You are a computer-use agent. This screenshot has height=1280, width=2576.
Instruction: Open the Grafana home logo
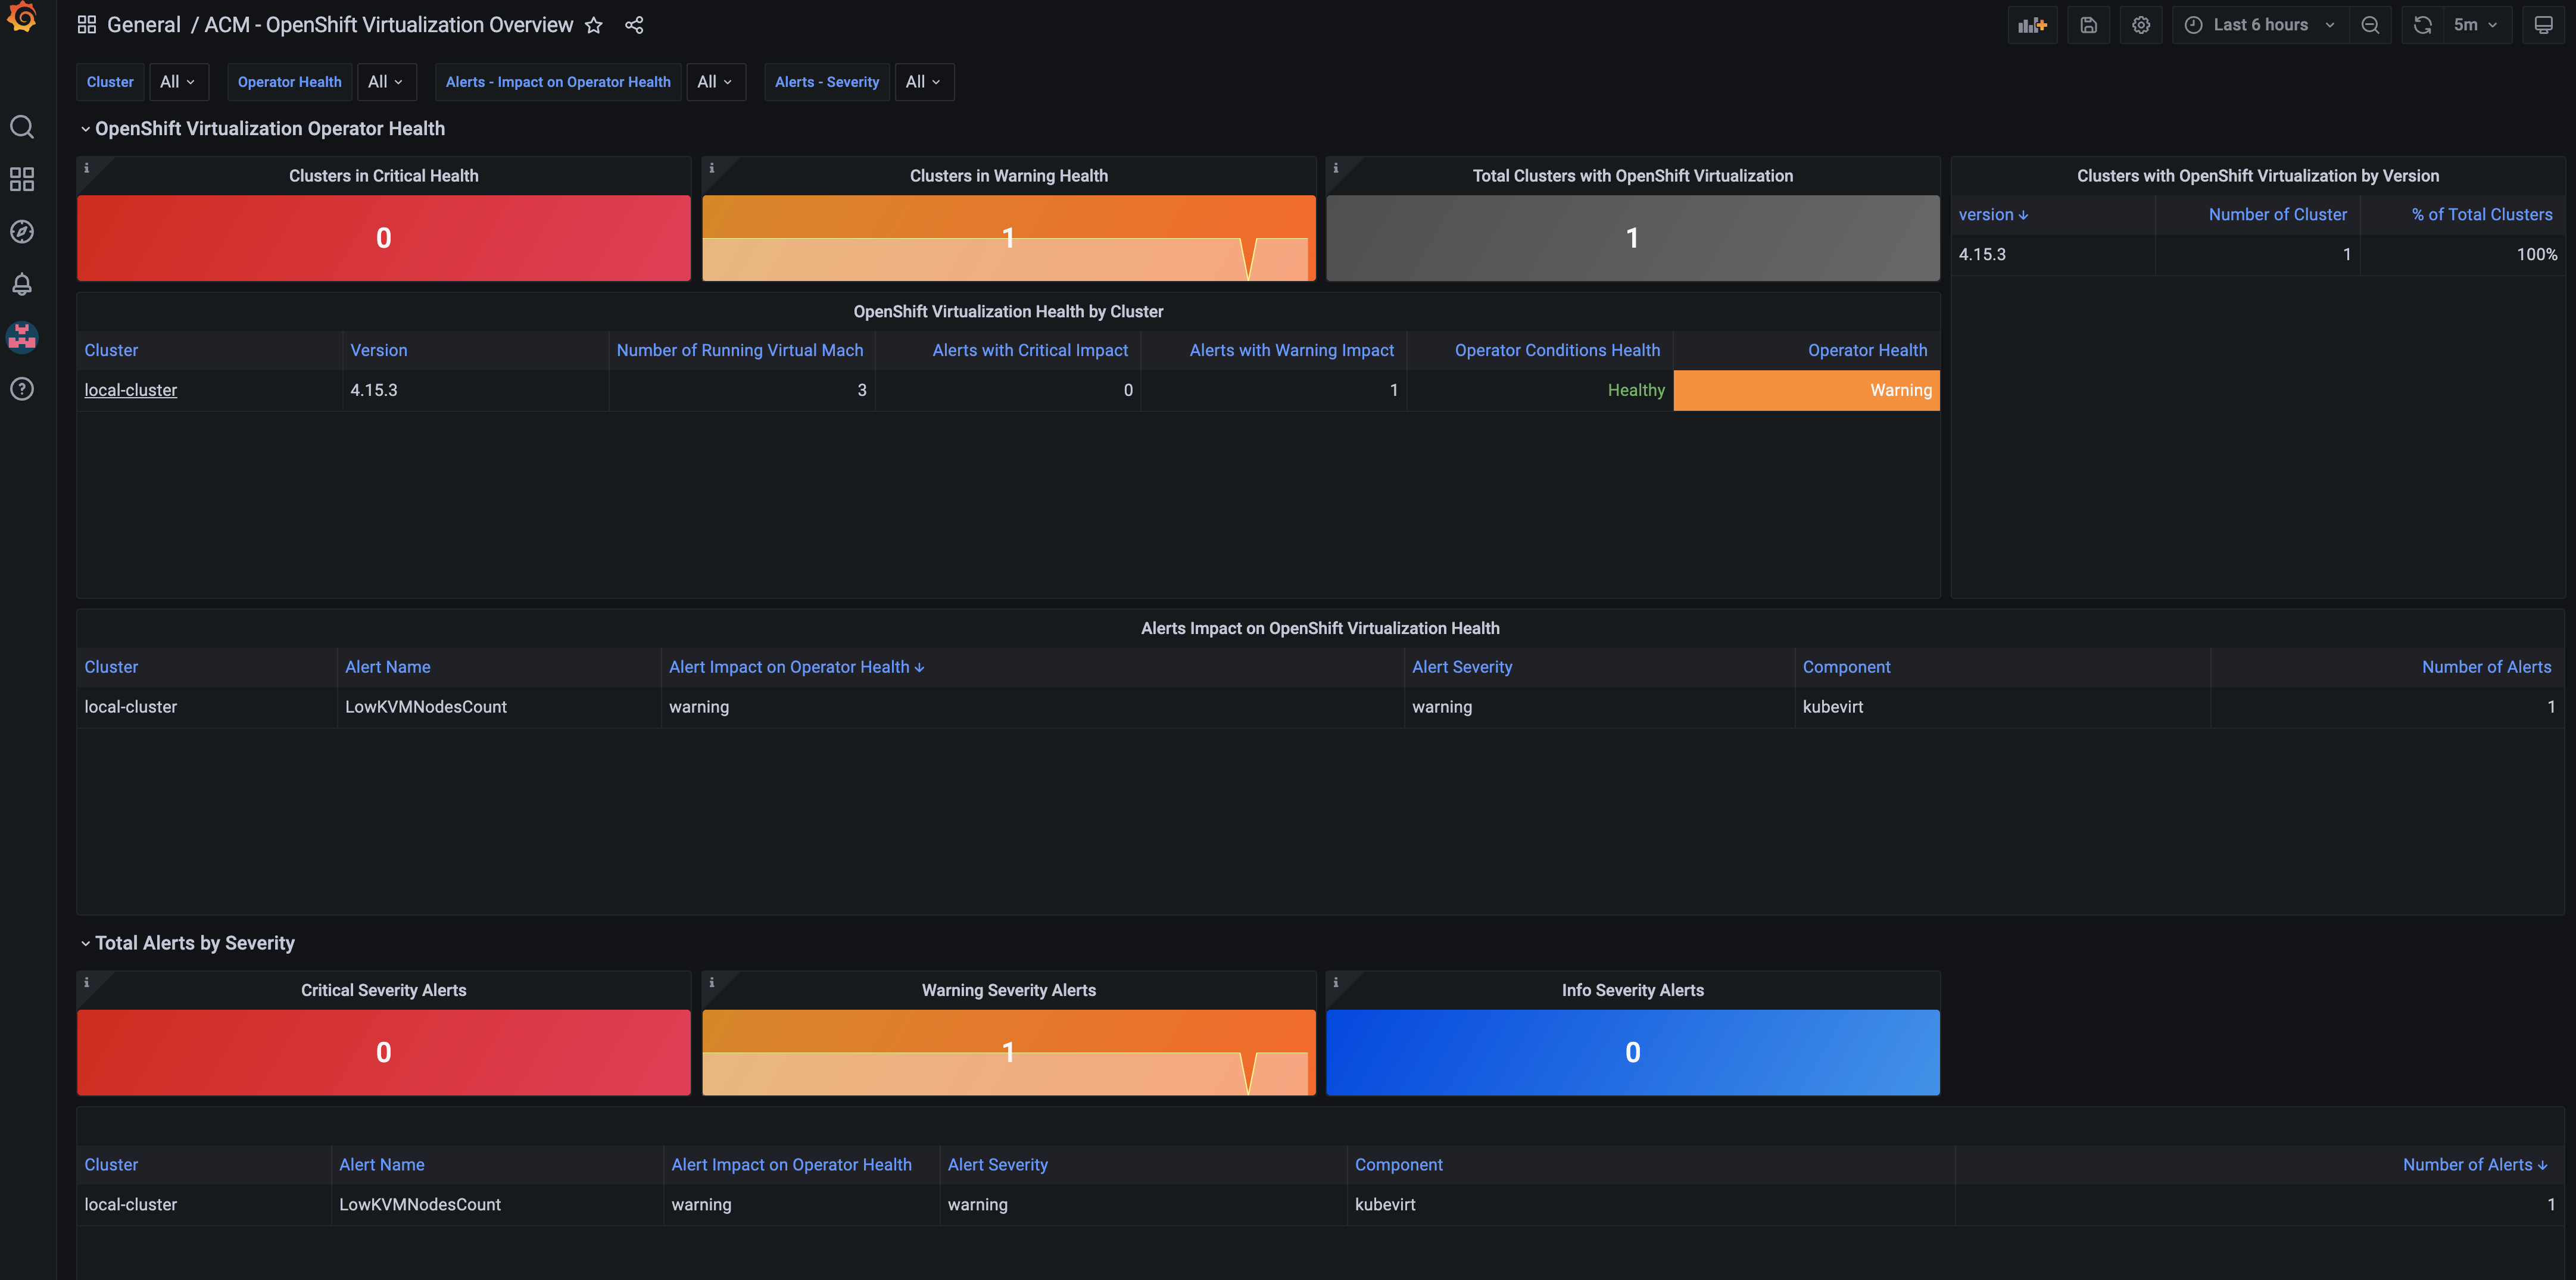click(x=22, y=18)
